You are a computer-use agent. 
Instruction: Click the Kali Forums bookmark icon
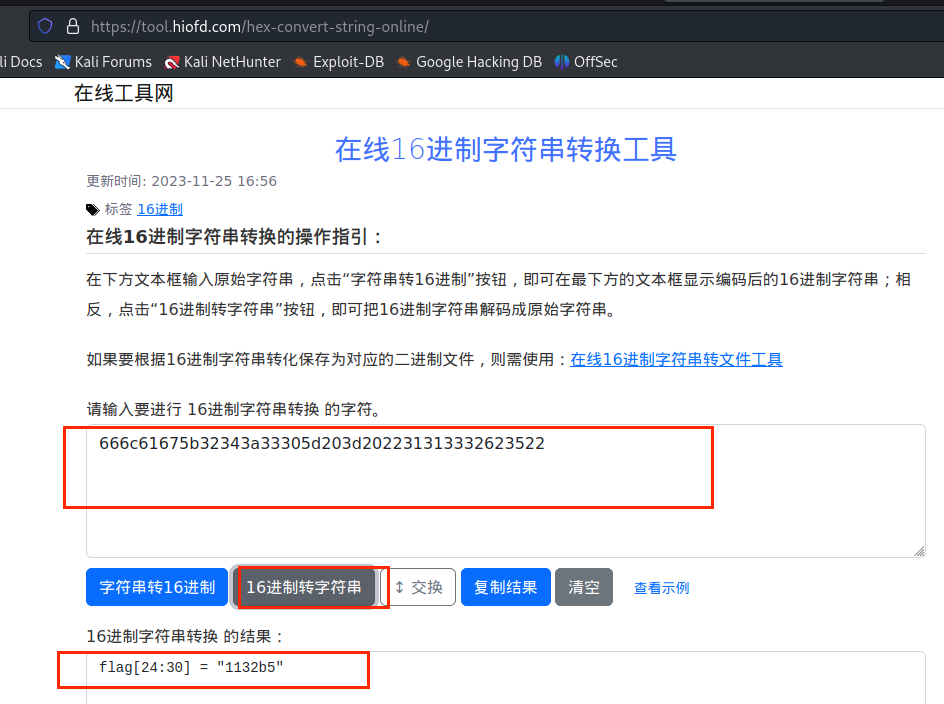coord(62,62)
